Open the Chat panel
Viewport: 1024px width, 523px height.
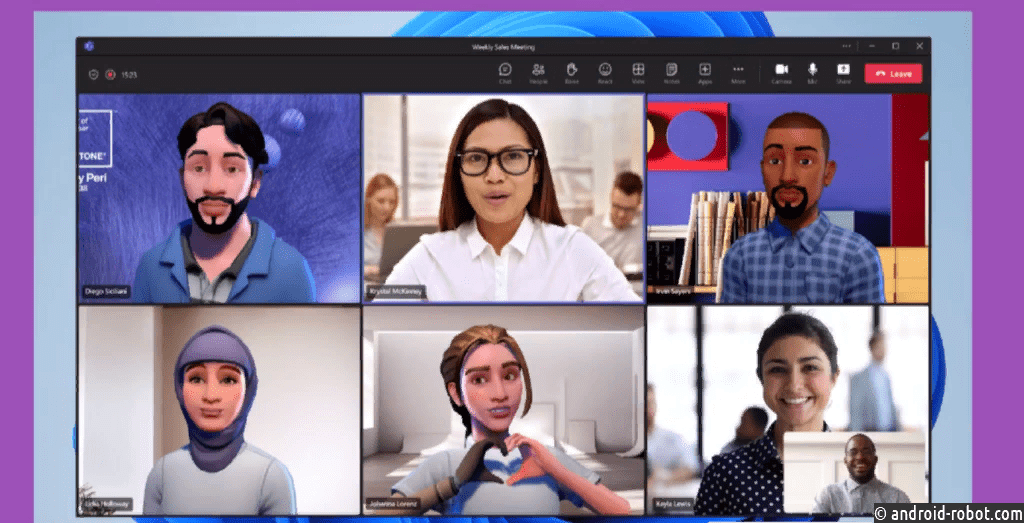point(505,73)
